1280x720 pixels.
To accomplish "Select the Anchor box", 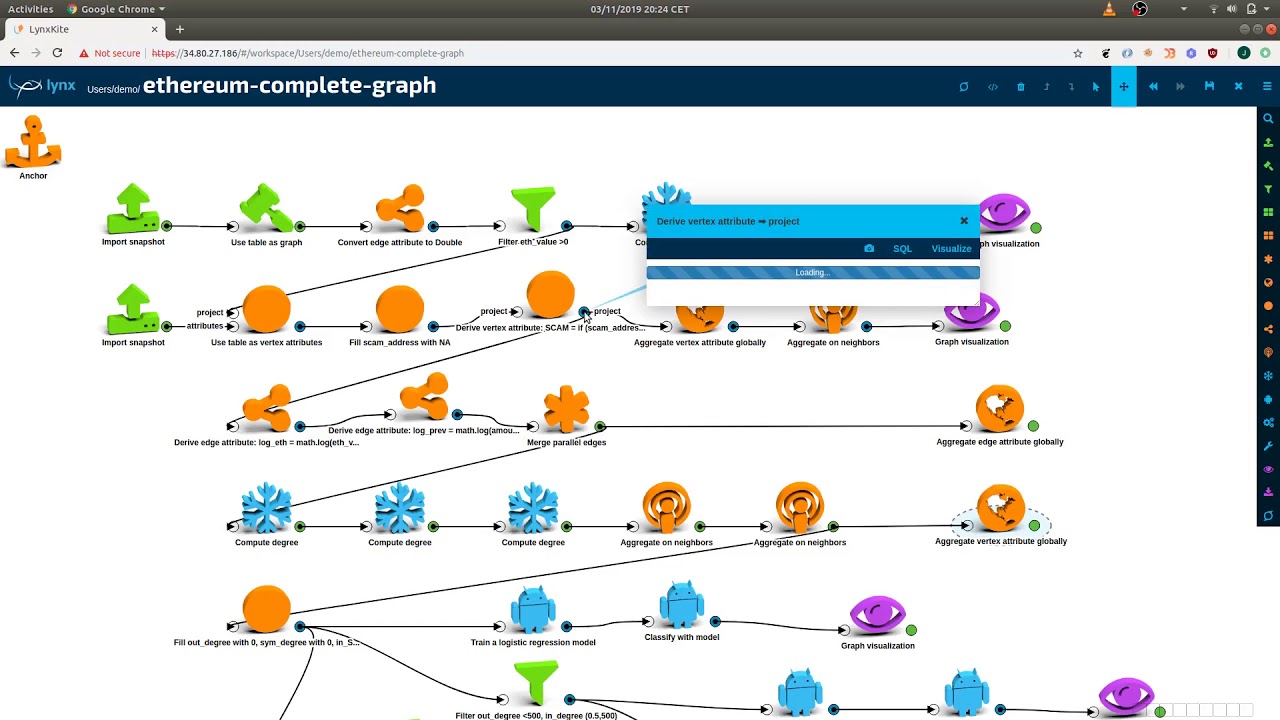I will [33, 141].
